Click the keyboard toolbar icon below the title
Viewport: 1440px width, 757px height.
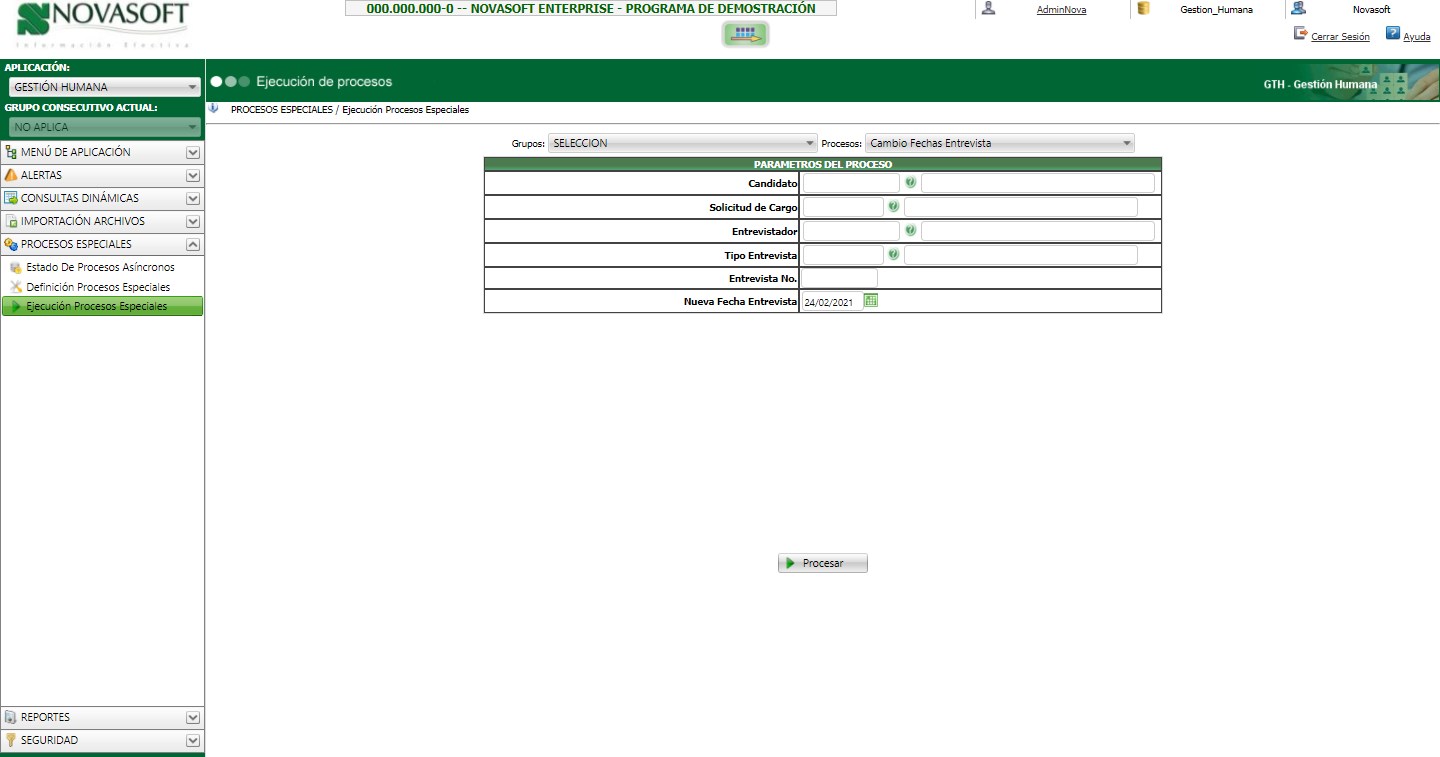[746, 35]
